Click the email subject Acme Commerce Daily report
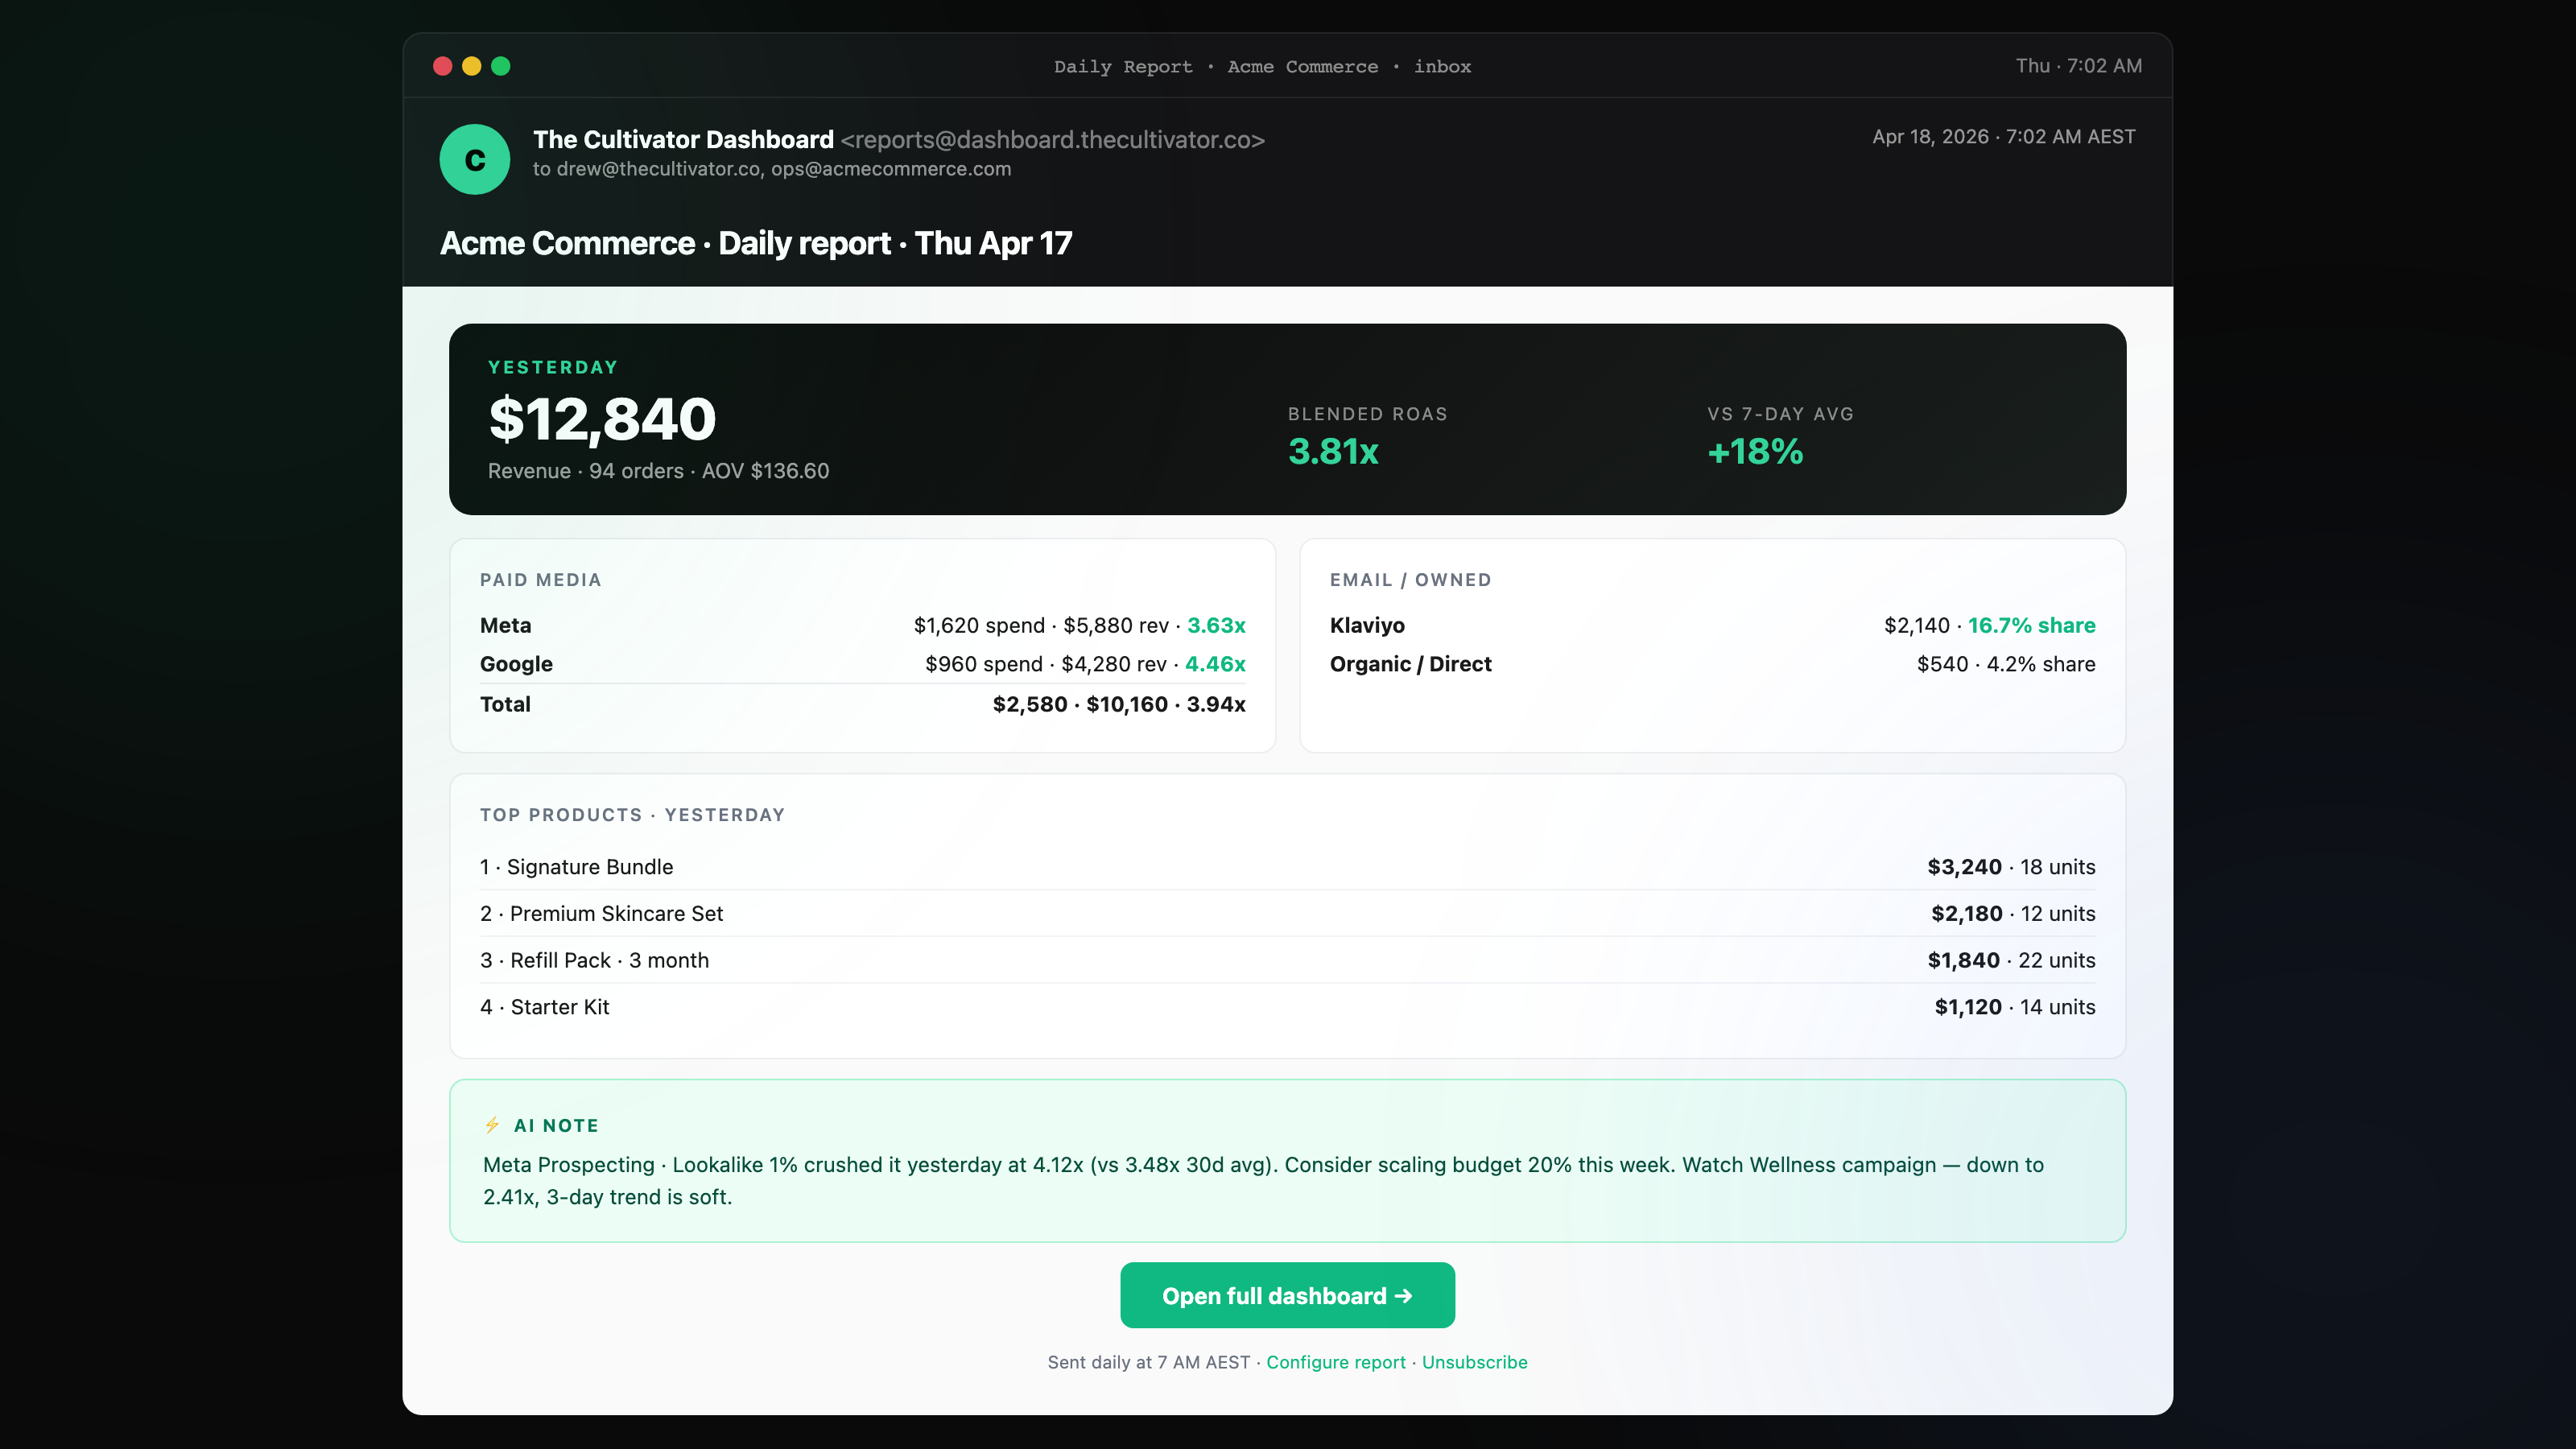The image size is (2576, 1449). [756, 243]
